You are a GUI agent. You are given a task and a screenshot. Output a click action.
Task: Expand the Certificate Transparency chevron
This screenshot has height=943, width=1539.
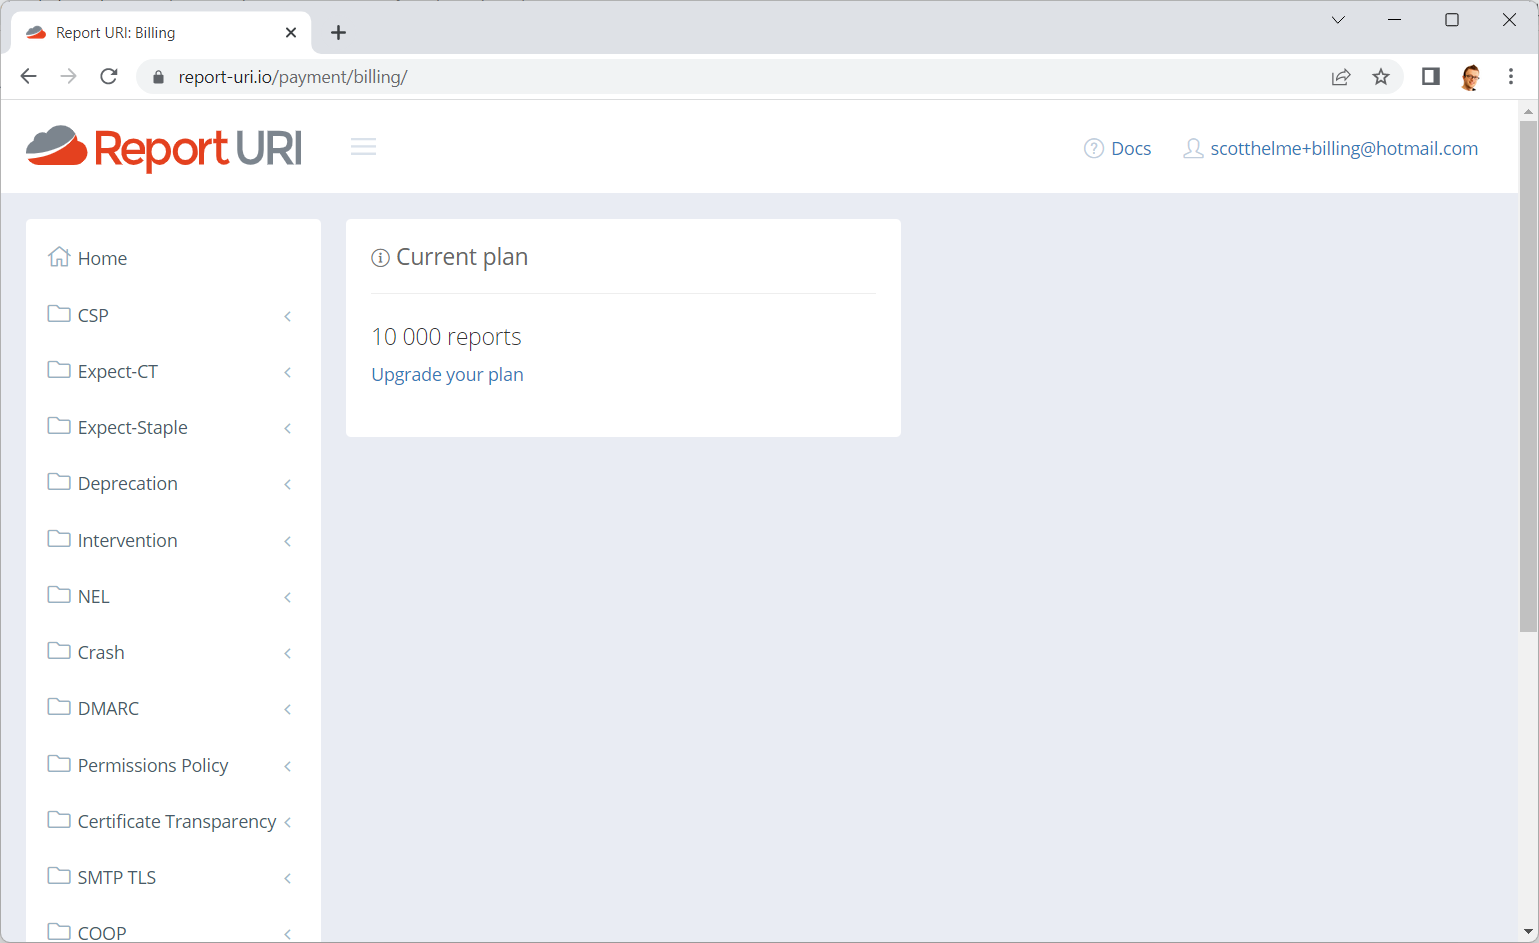tap(288, 822)
